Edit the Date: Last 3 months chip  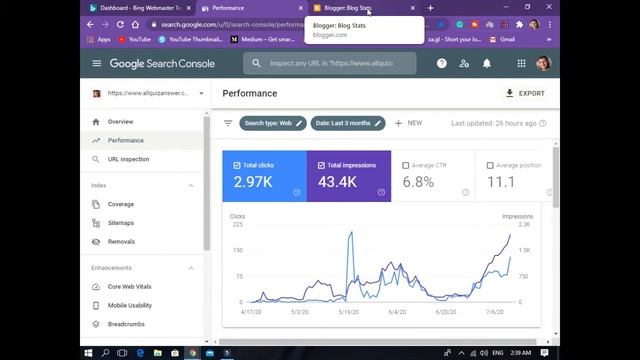pos(348,123)
